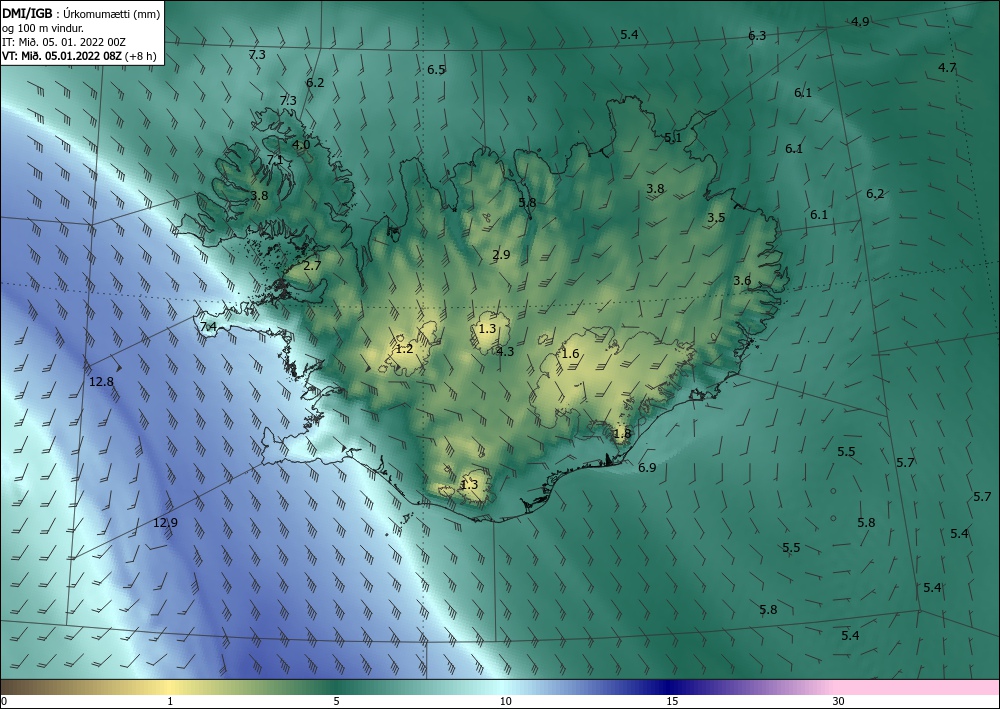Click the 4.3 value below Hofsjökull

[x=504, y=351]
